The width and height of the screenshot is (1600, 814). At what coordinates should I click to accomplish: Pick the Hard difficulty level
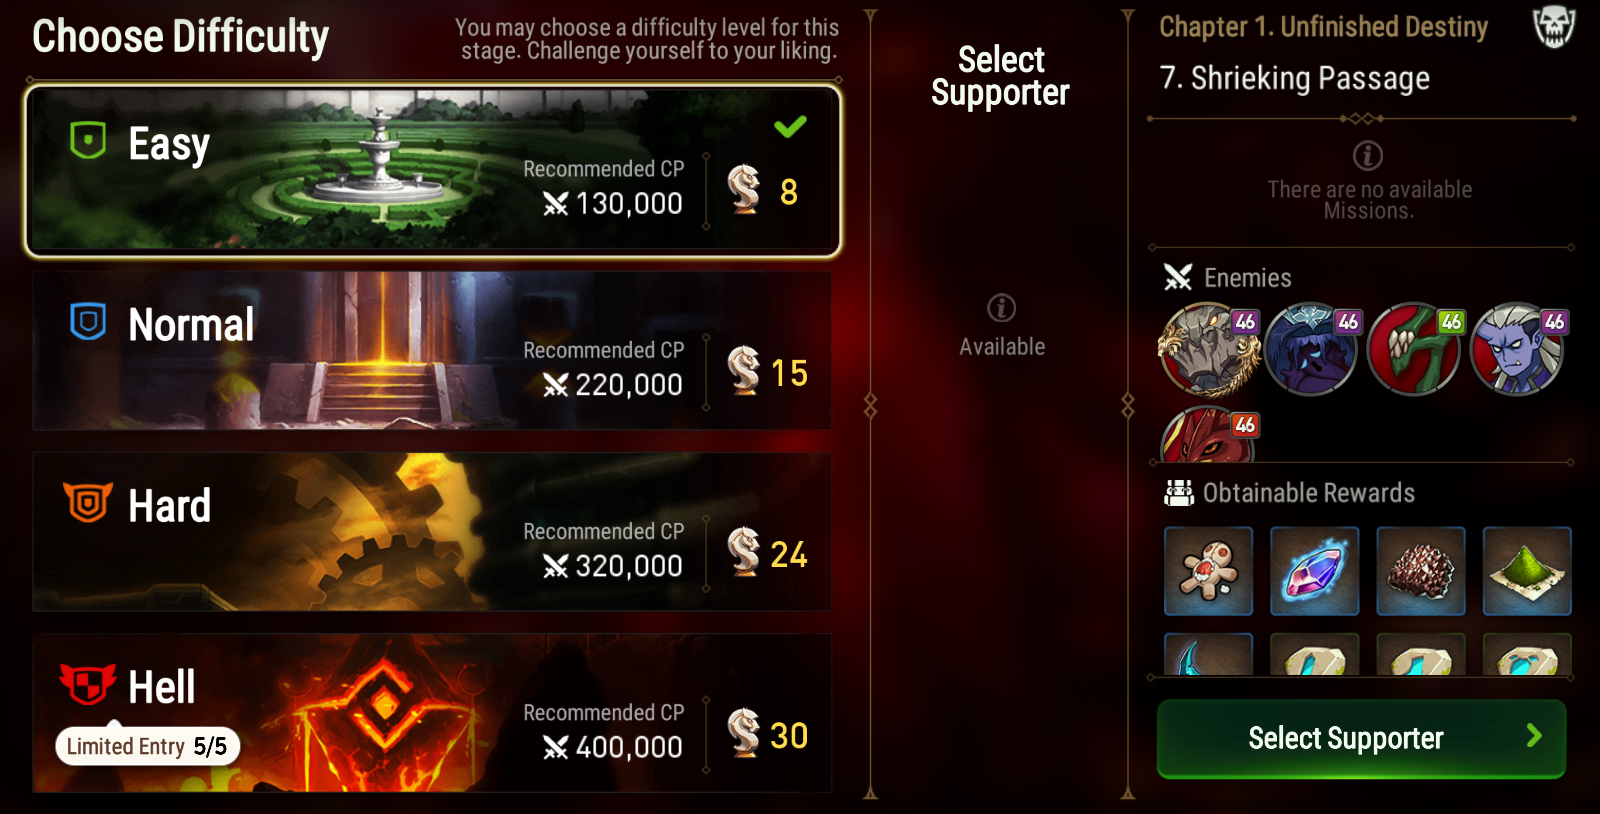tap(432, 532)
